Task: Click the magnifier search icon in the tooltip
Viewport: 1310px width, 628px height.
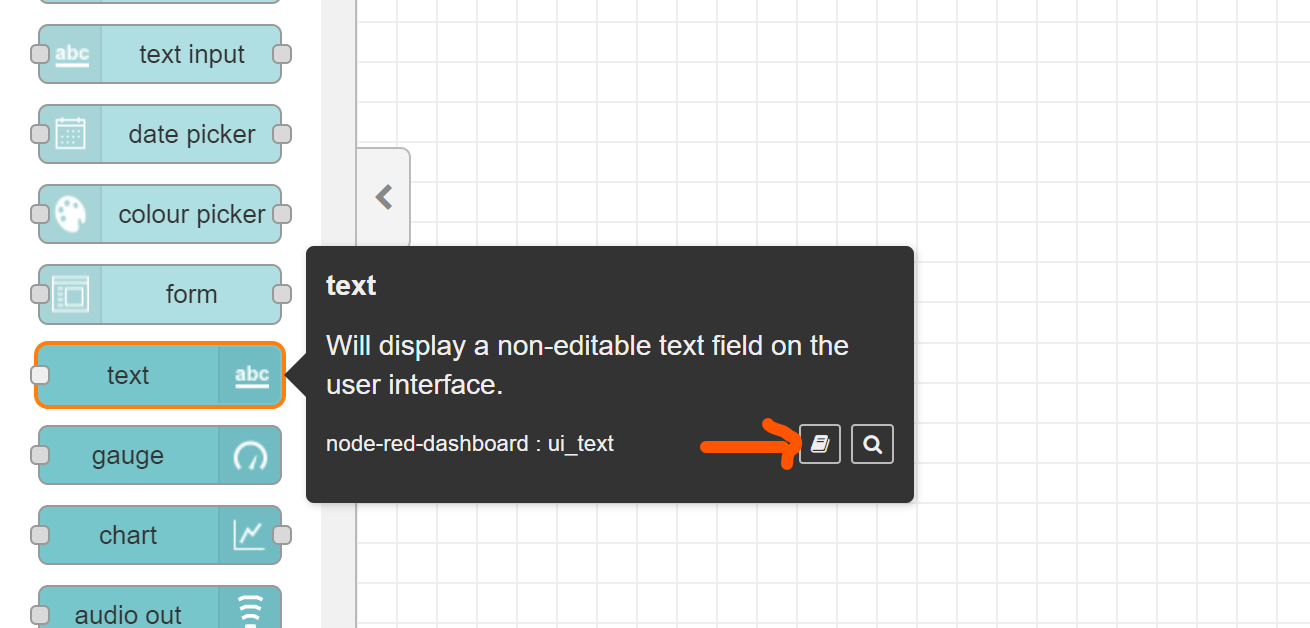Action: (x=872, y=444)
